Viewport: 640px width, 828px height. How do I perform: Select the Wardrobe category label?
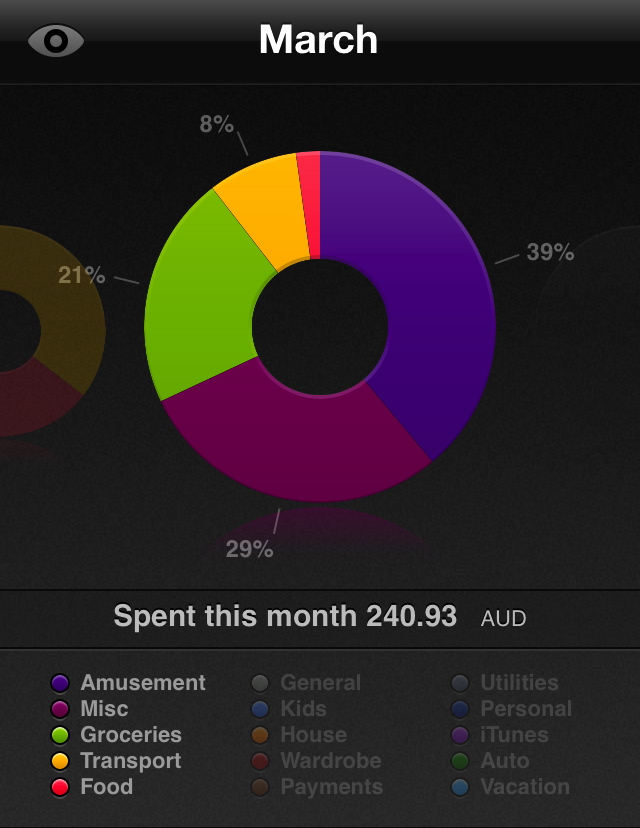tap(330, 761)
